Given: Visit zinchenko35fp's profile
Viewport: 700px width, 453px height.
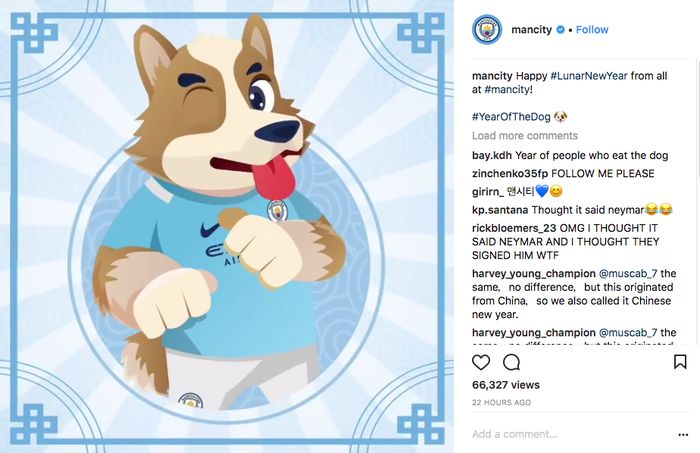Looking at the screenshot, I should [510, 174].
